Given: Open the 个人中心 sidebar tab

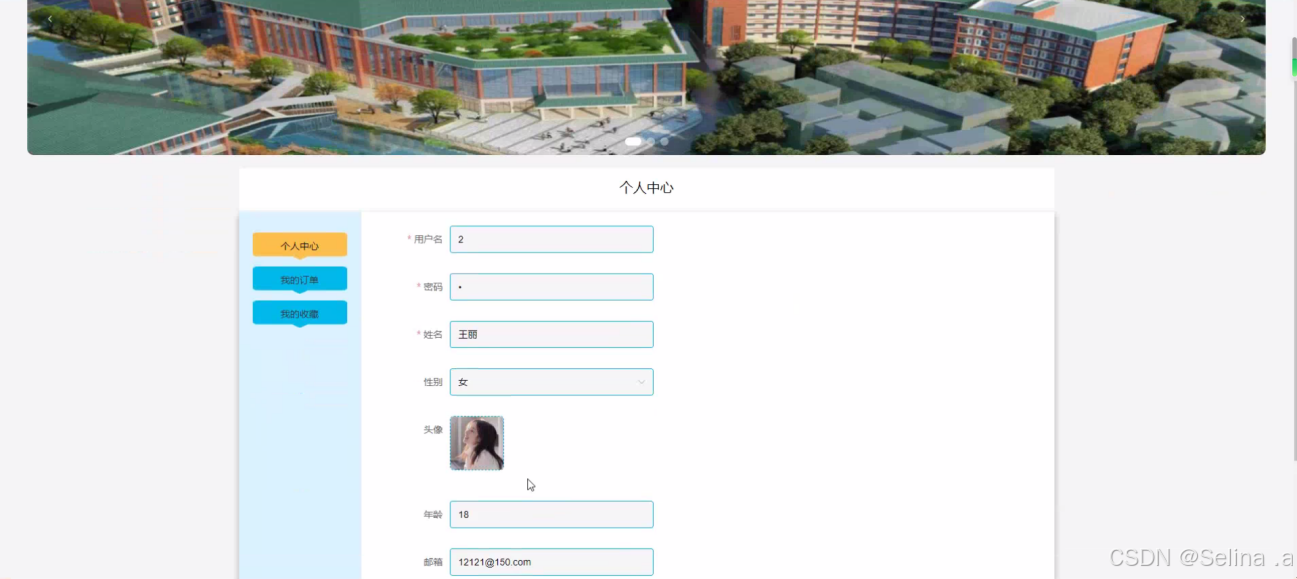Looking at the screenshot, I should [300, 245].
